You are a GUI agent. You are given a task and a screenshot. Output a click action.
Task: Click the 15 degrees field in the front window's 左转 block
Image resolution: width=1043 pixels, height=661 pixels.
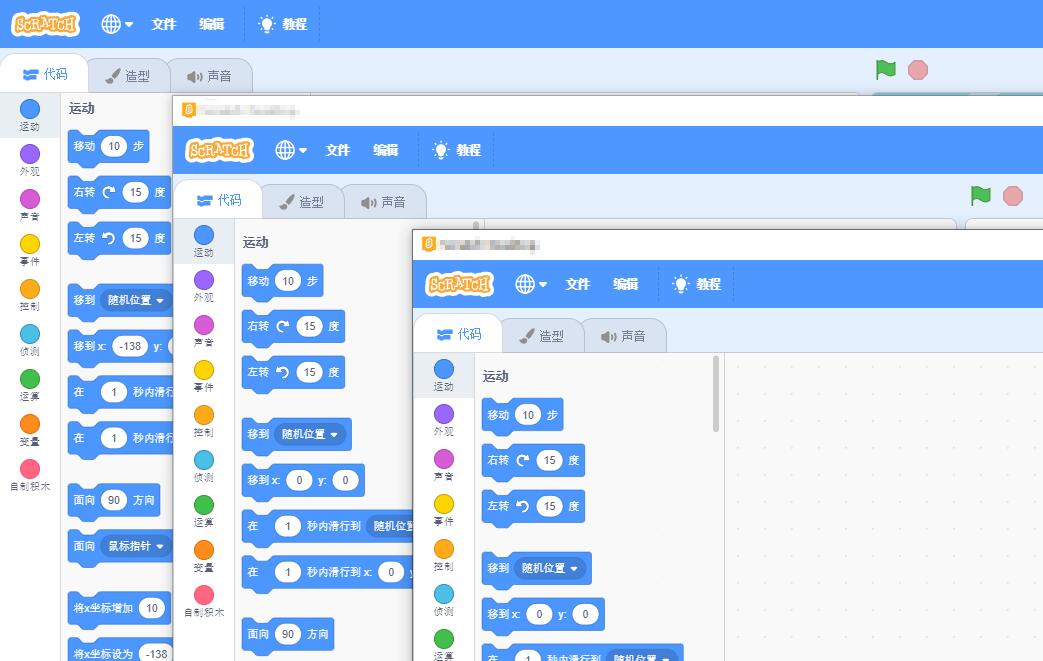point(550,506)
